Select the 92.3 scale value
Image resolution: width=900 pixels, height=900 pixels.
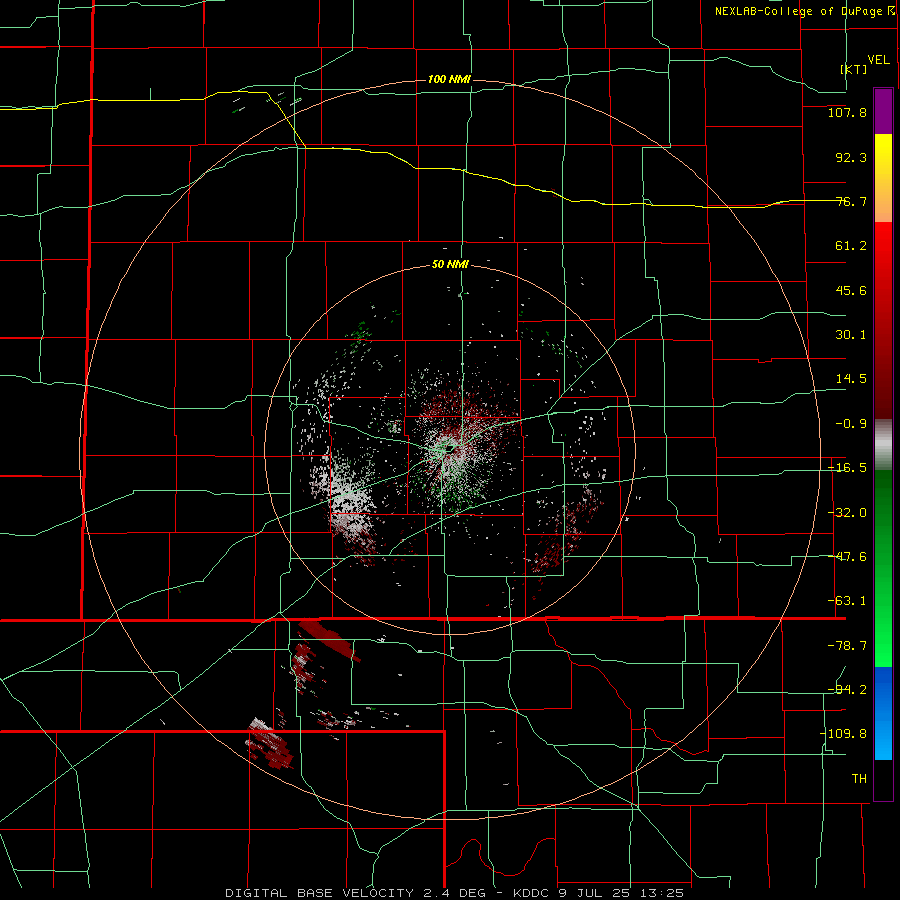pyautogui.click(x=851, y=157)
